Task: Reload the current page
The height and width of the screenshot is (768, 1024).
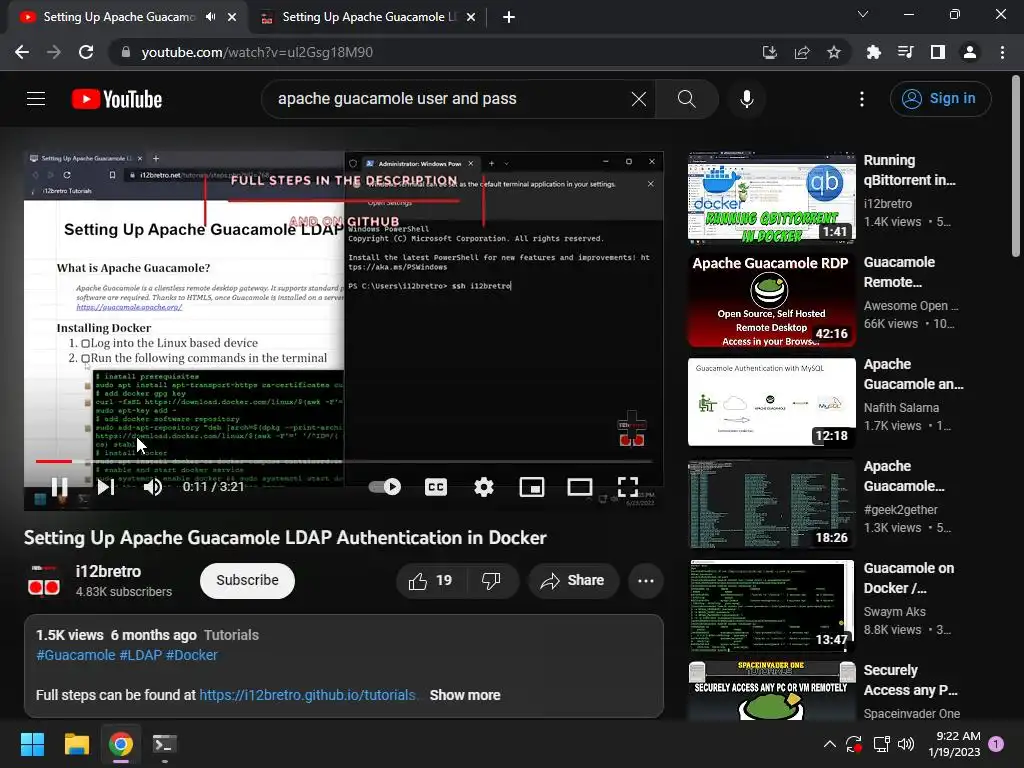Action: (86, 52)
